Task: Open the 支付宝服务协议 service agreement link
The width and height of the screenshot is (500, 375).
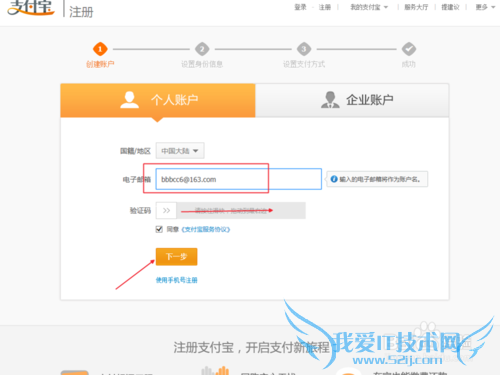Action: (x=206, y=229)
